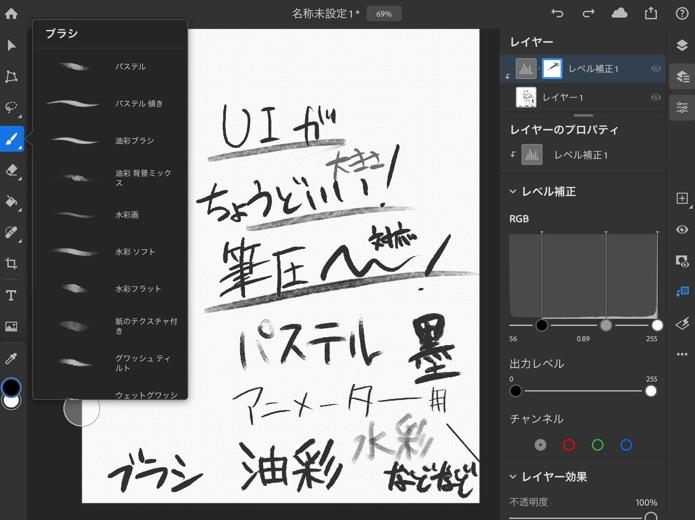Select the red channel radio button
Screen dimensions: 695x520
(x=569, y=445)
